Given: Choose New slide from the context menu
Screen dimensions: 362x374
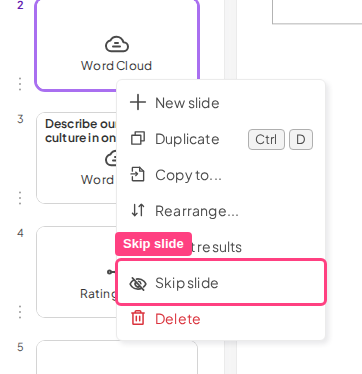Looking at the screenshot, I should click(x=221, y=103).
